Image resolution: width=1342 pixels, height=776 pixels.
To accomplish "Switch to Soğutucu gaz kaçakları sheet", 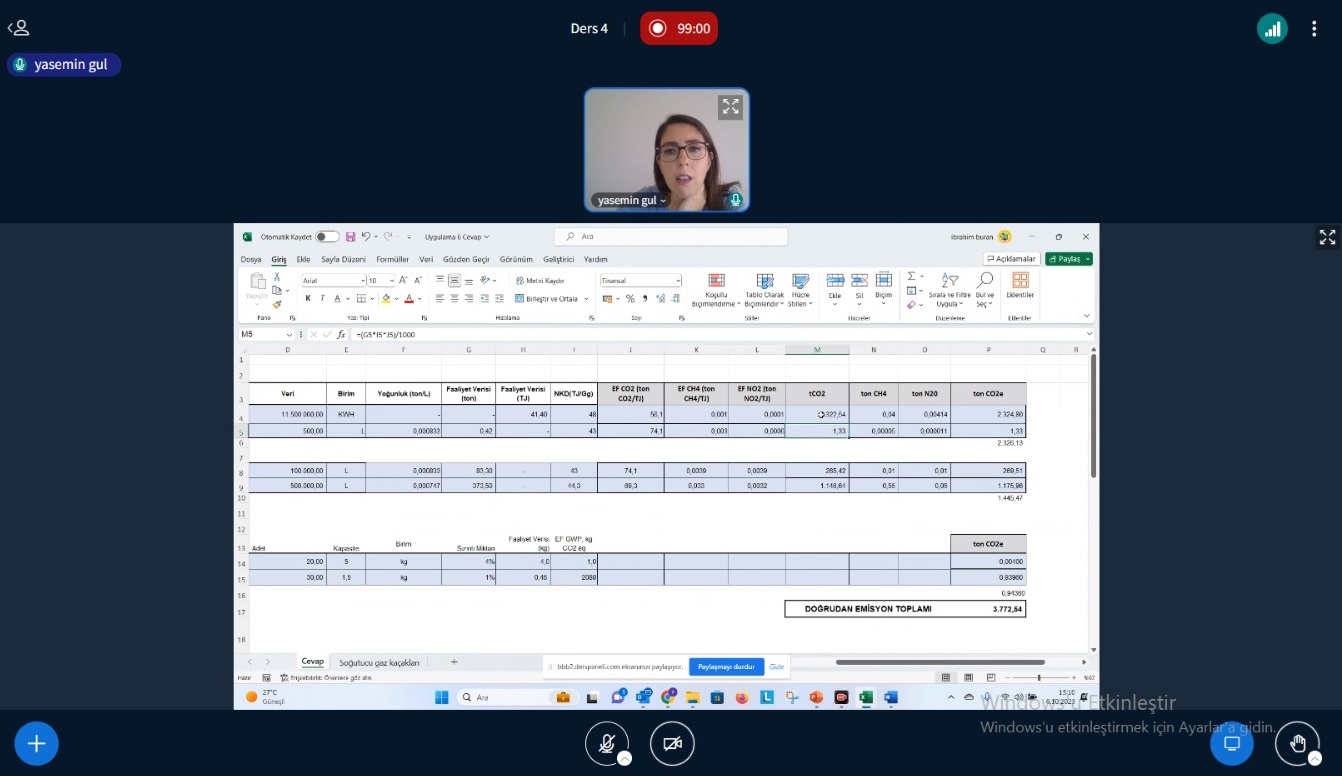I will point(379,662).
